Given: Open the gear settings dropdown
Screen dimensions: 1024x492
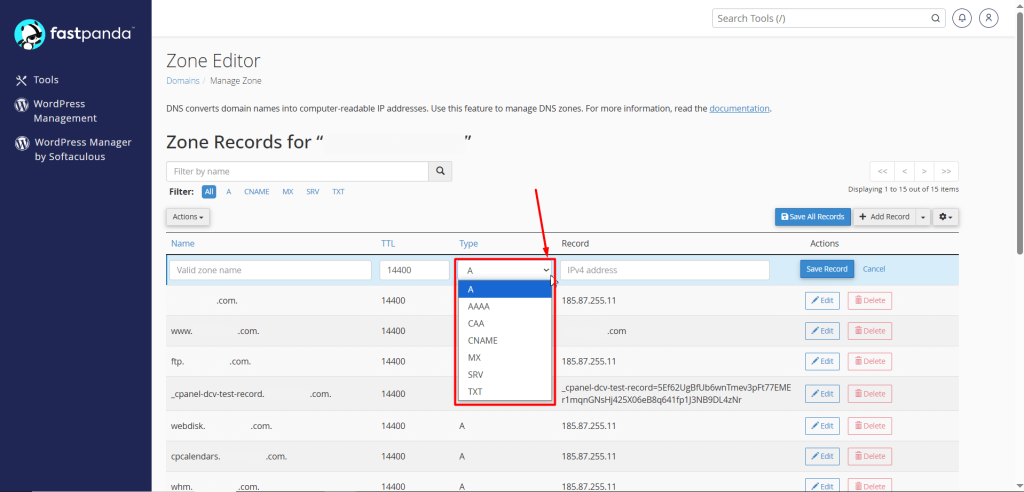Looking at the screenshot, I should click(x=945, y=217).
